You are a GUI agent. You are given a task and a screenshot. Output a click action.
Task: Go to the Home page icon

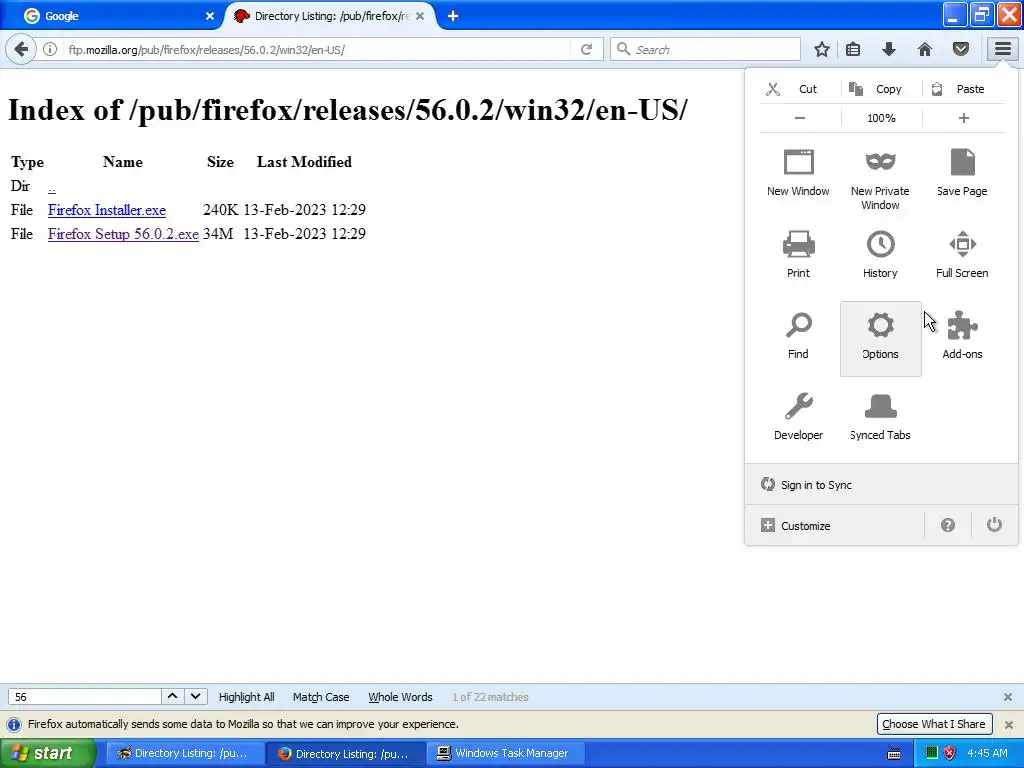point(925,49)
